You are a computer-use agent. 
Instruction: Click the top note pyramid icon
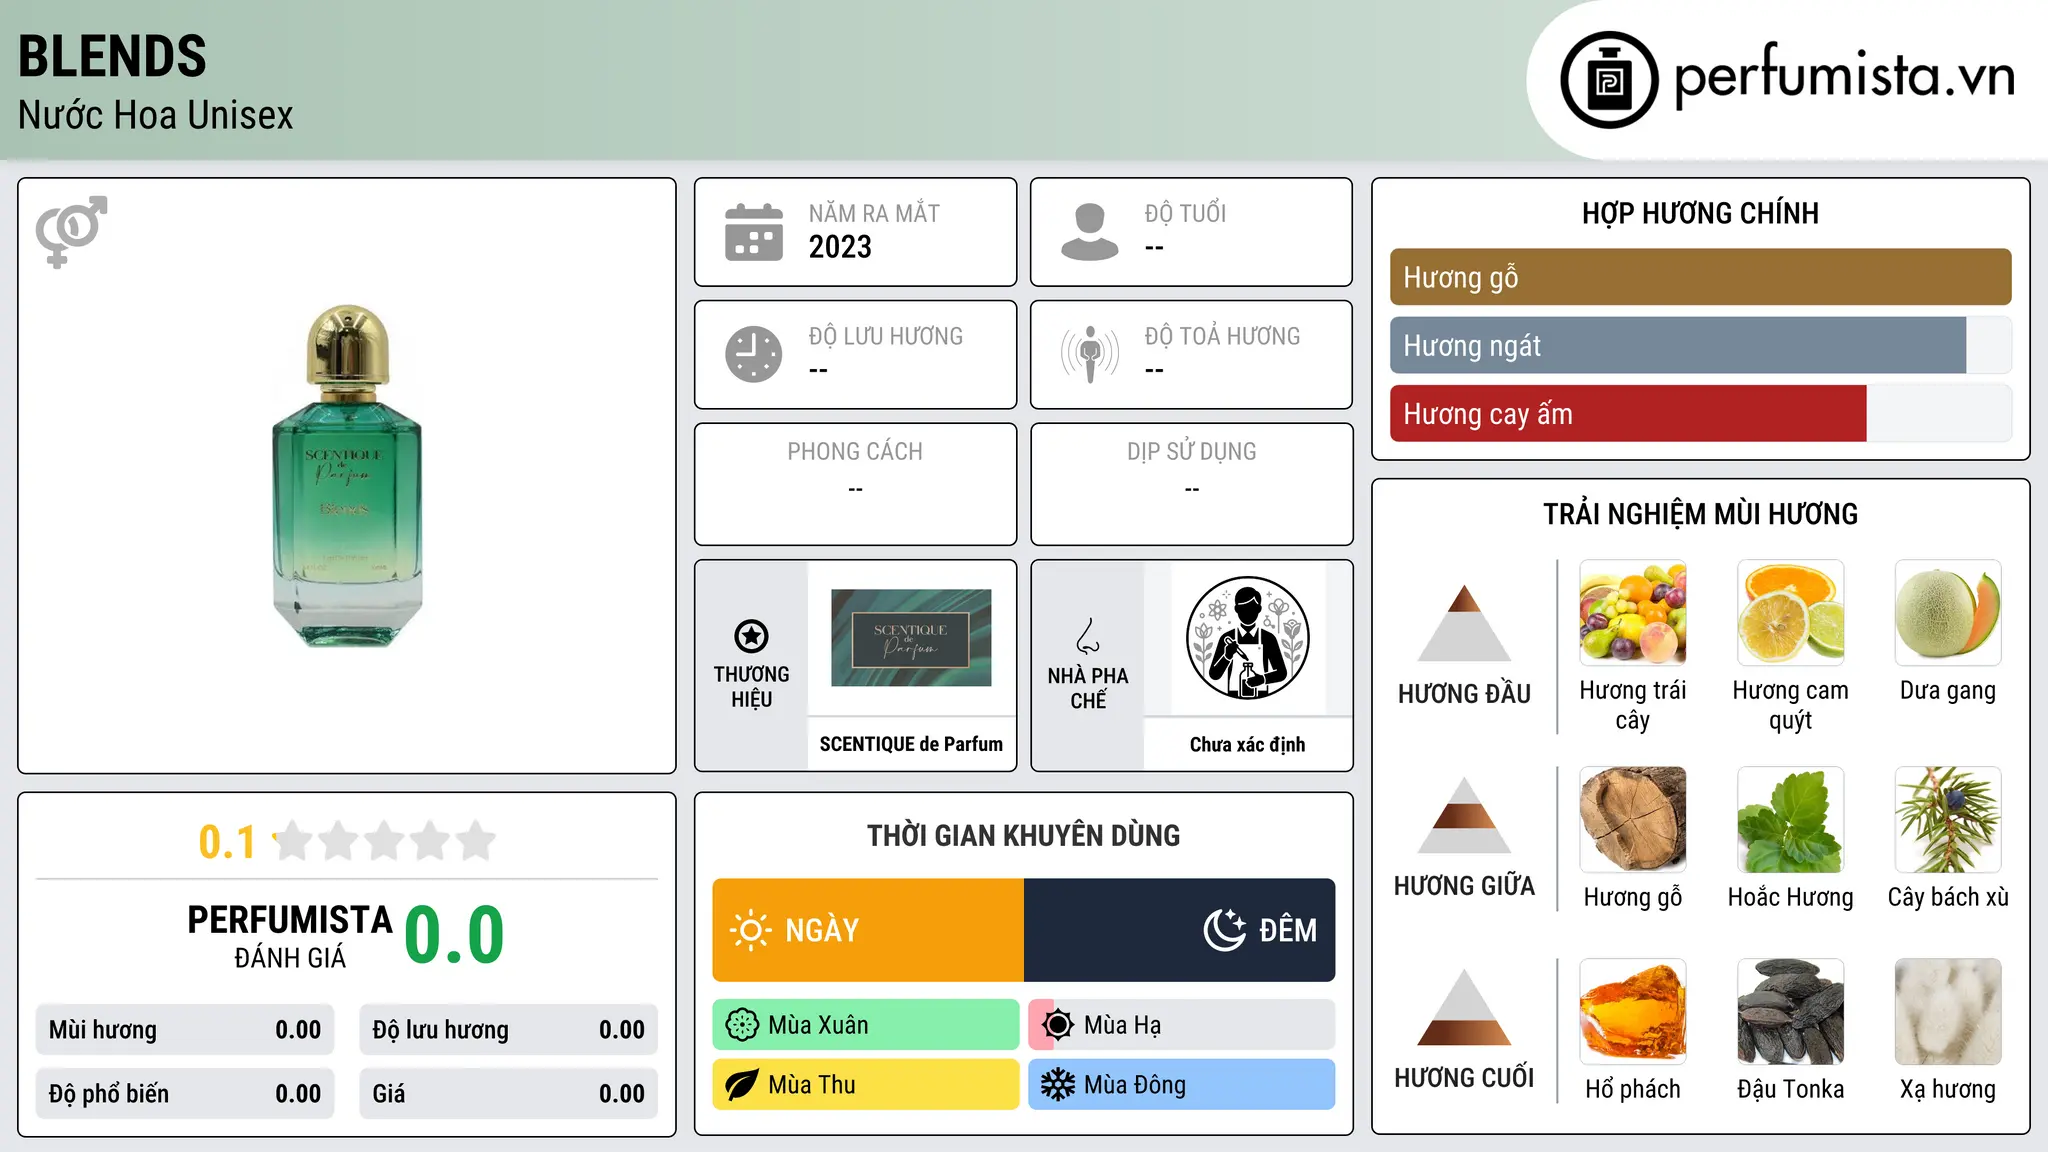coord(1464,623)
